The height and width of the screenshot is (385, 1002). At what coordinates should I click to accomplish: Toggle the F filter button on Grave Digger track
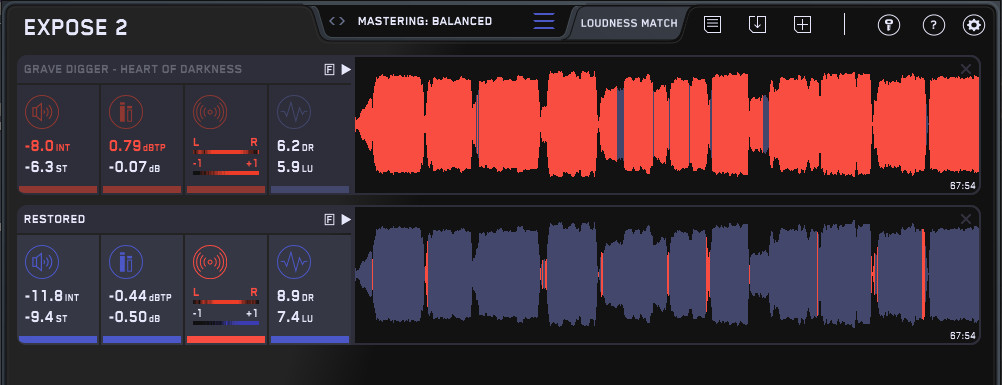click(330, 70)
